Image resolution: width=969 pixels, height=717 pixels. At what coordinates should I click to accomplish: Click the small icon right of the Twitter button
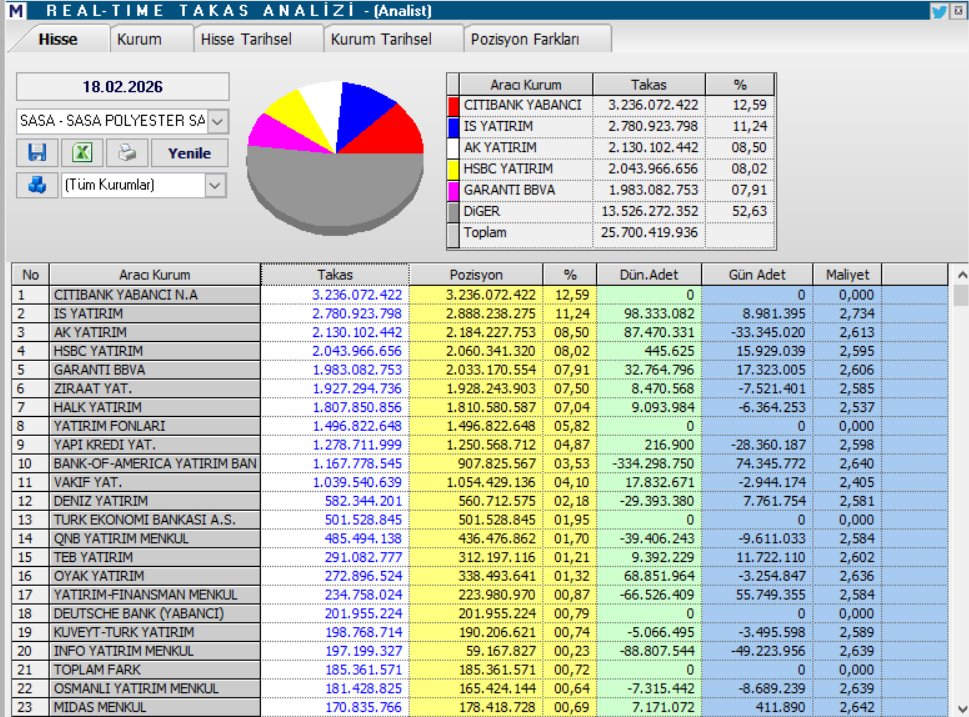coord(959,10)
